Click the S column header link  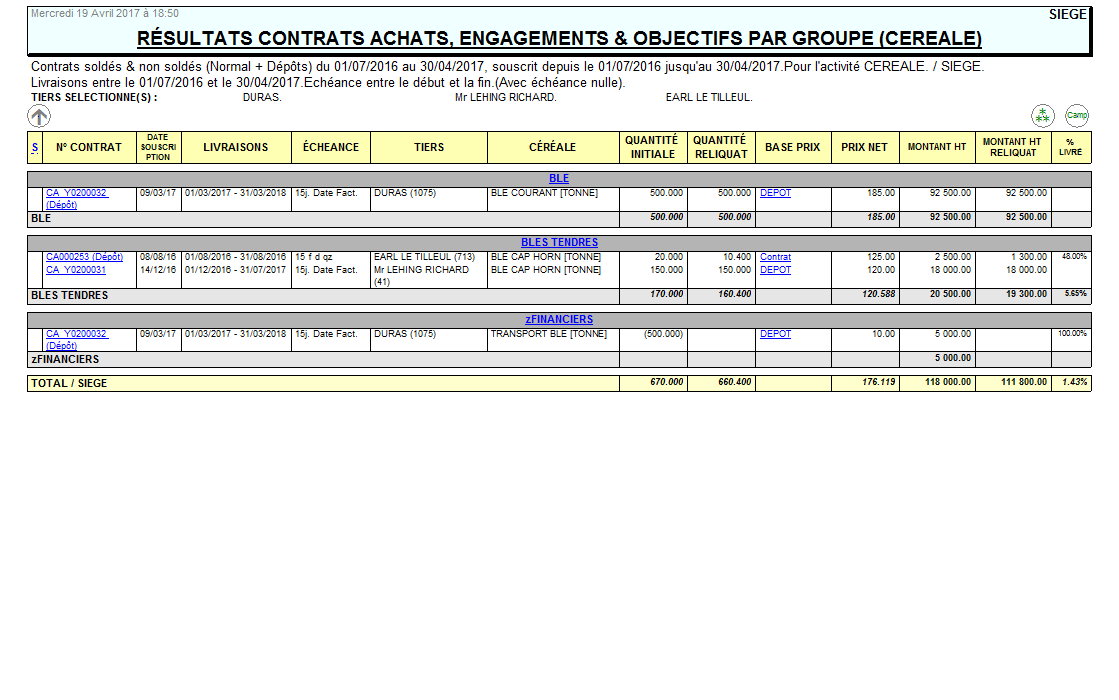click(x=35, y=147)
